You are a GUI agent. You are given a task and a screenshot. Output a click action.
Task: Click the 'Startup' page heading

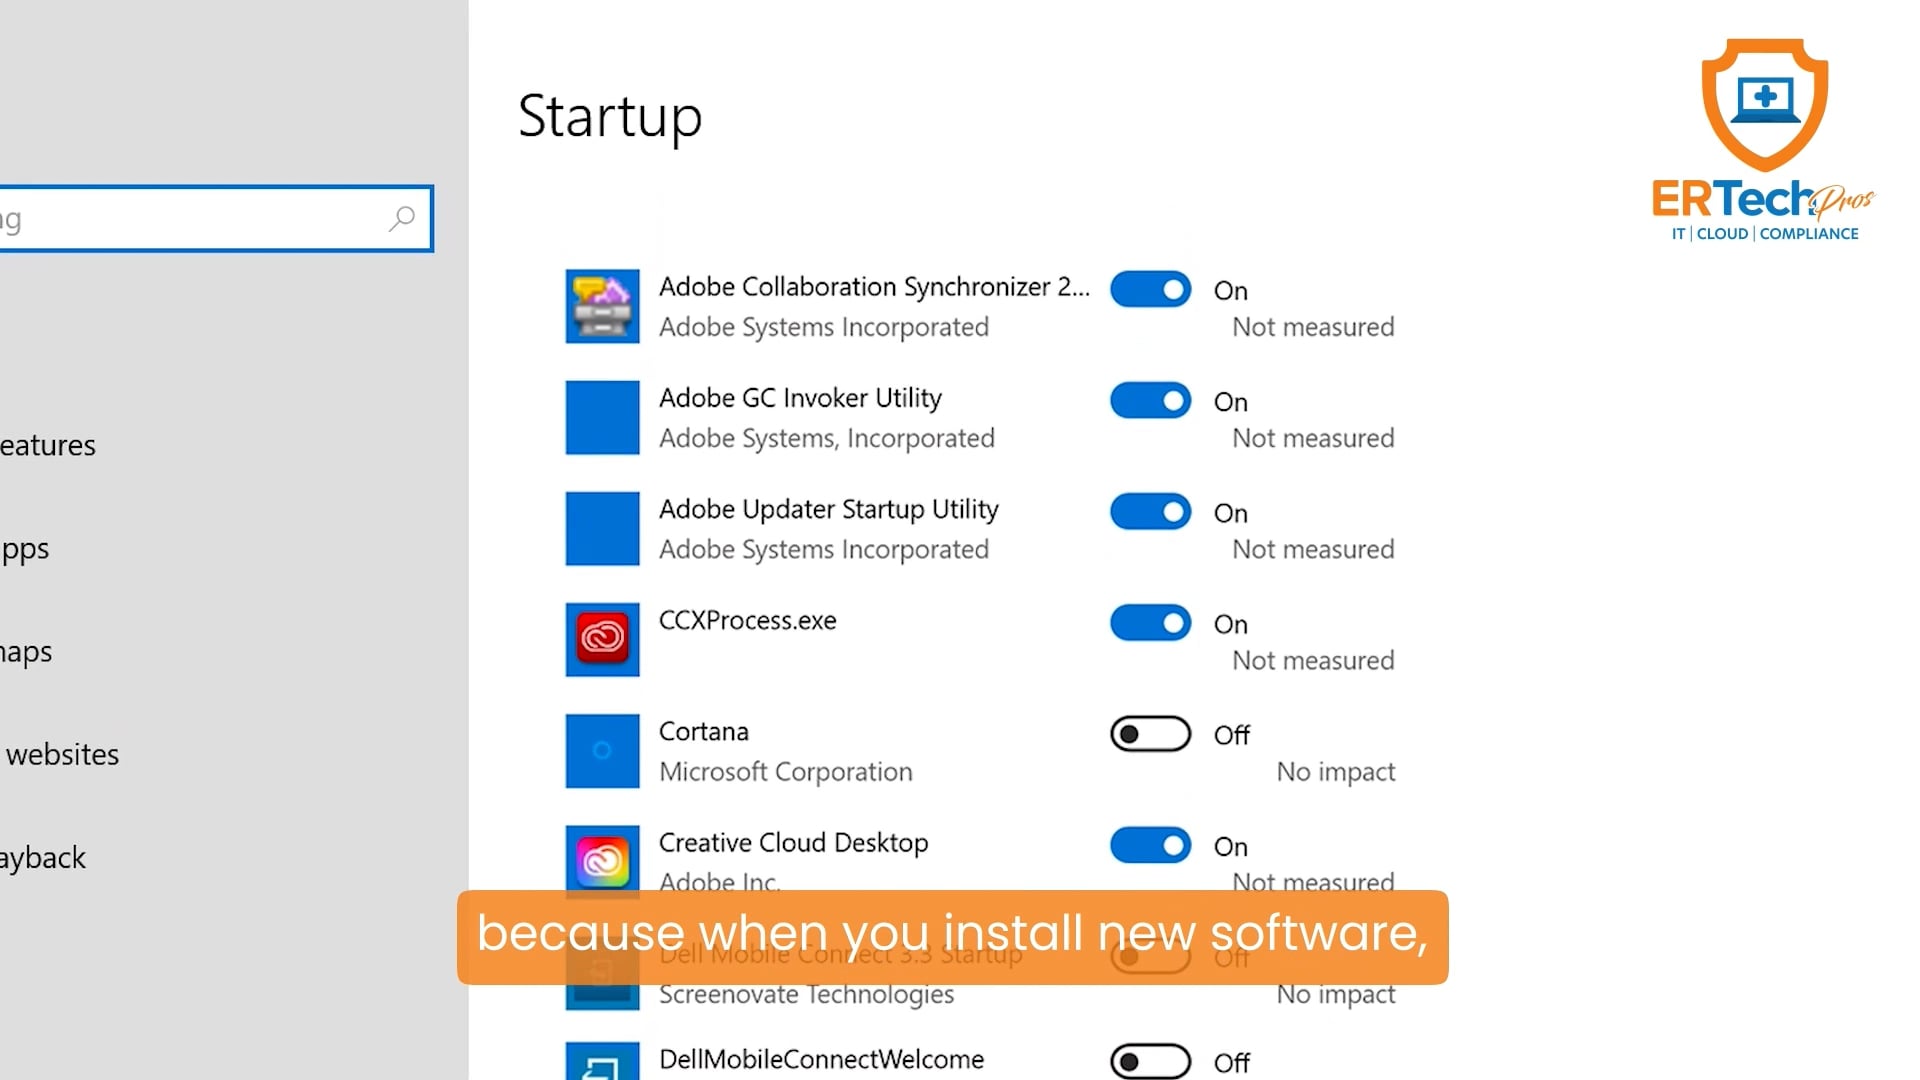610,118
